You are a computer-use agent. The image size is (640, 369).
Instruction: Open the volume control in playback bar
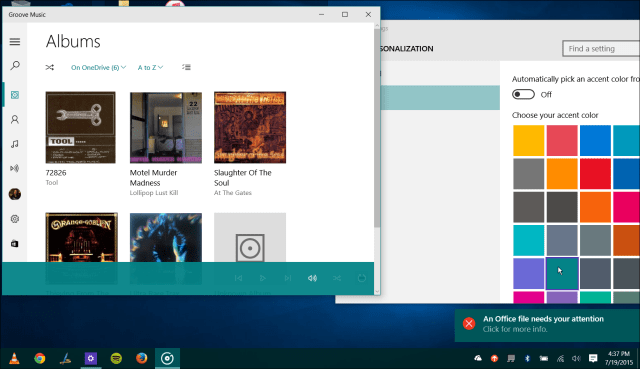(312, 278)
